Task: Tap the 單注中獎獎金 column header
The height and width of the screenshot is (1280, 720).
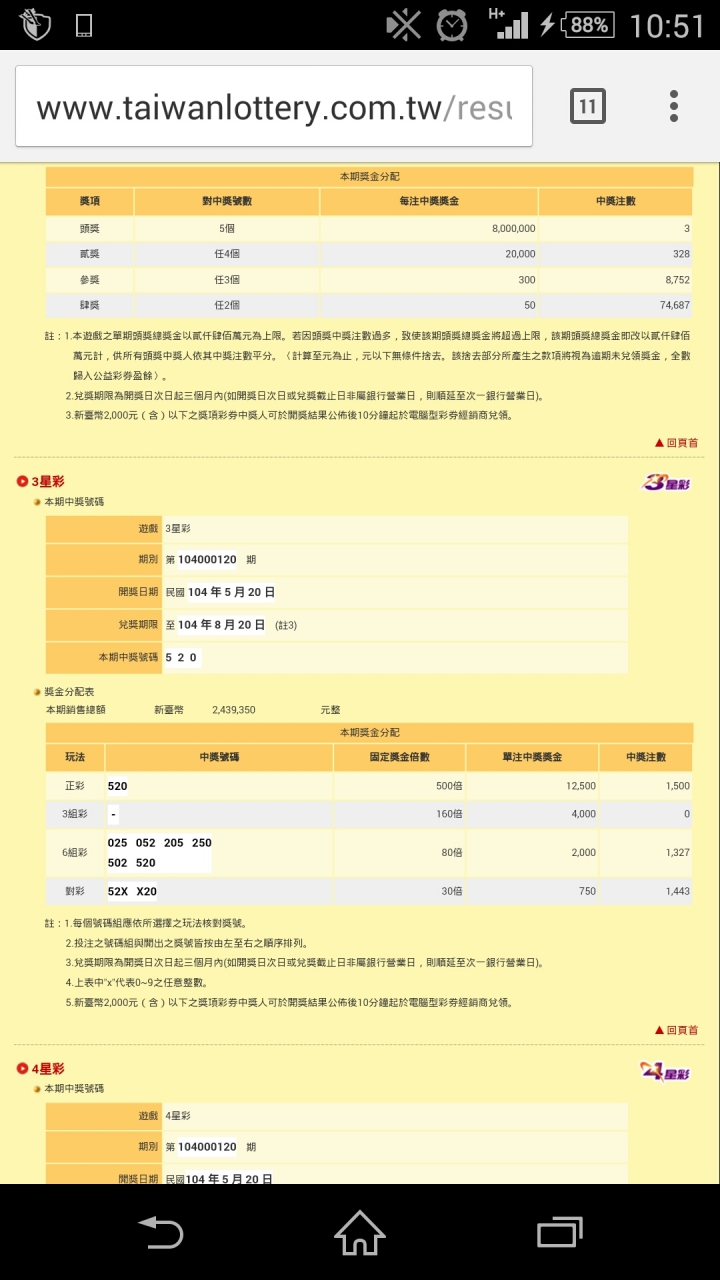Action: (x=532, y=758)
